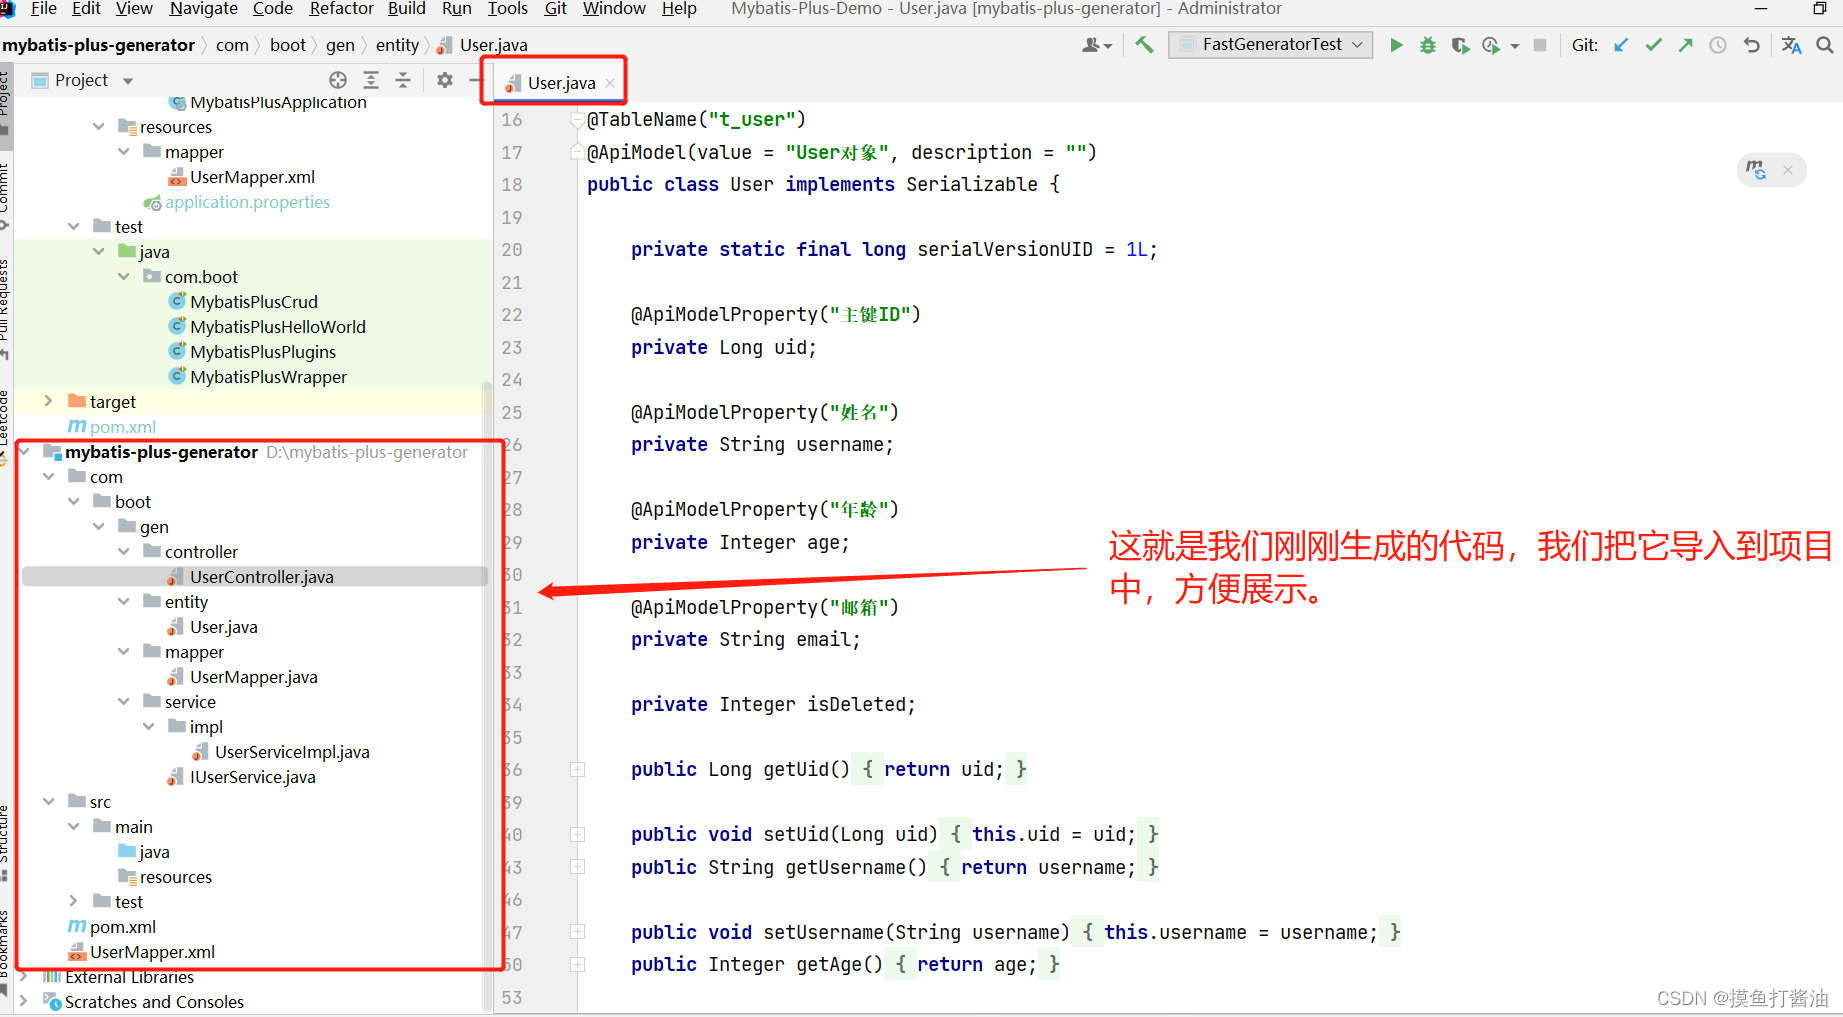
Task: Commit changes with the Git checkmark
Action: click(x=1654, y=45)
